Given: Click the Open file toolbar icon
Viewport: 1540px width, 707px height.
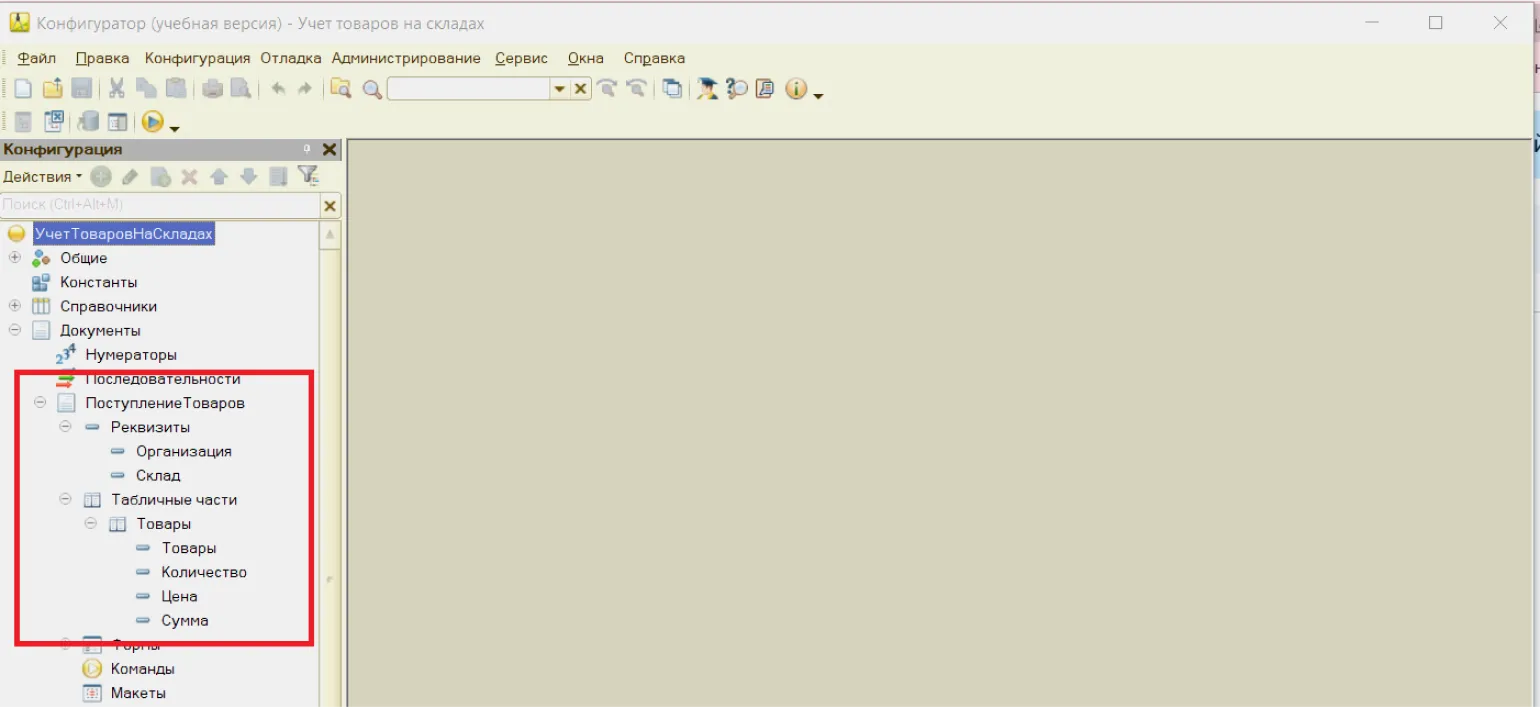Looking at the screenshot, I should tap(52, 89).
